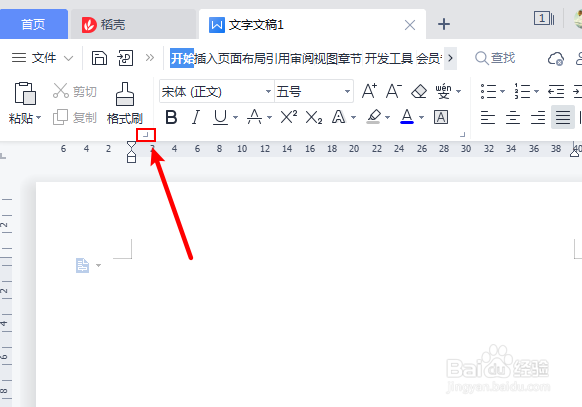Viewport: 582px width, 407px height.
Task: Toggle Bold formatting
Action: click(171, 118)
